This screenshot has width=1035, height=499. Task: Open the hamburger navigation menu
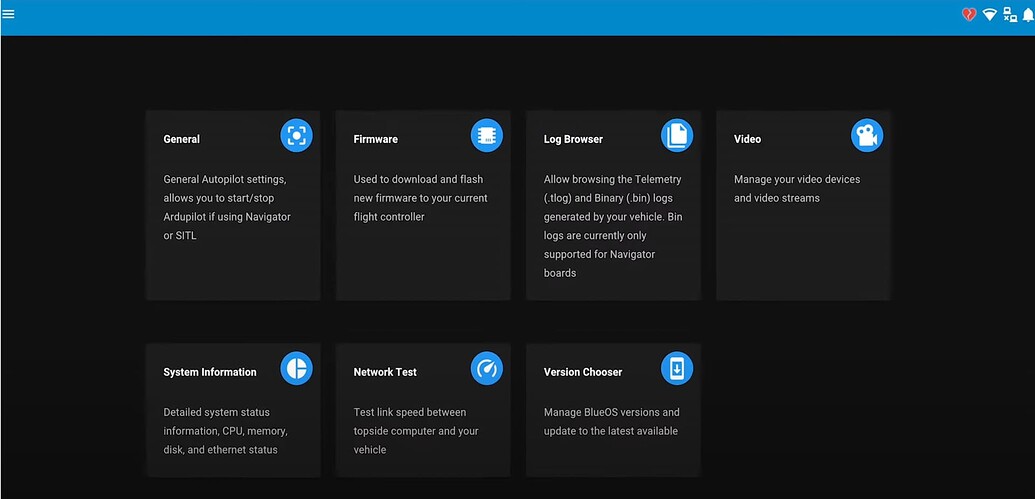point(9,14)
